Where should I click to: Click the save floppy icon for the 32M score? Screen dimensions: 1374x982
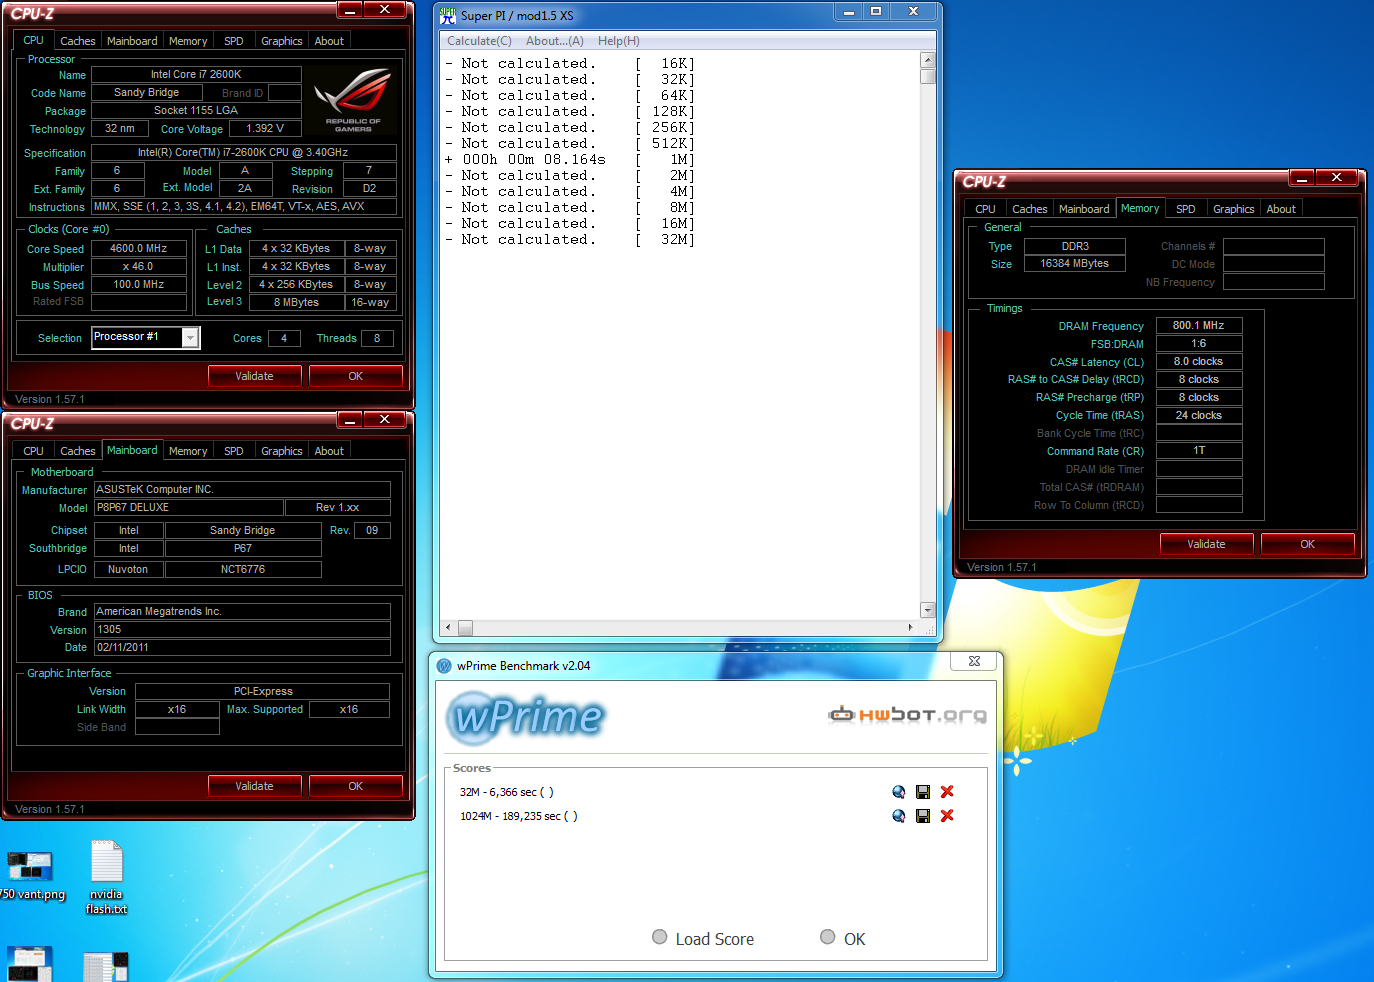pyautogui.click(x=923, y=792)
